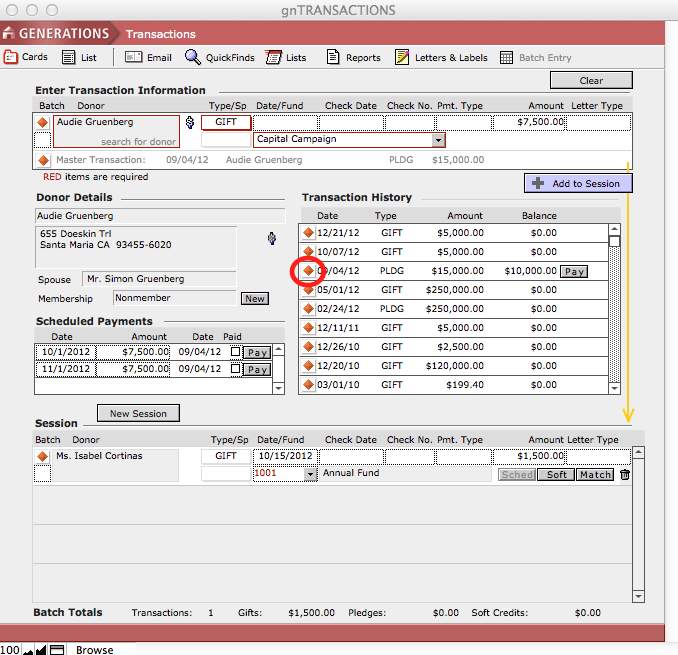Check Paid box for 11/1/2012 payment
Image resolution: width=678 pixels, height=655 pixels.
[x=236, y=369]
